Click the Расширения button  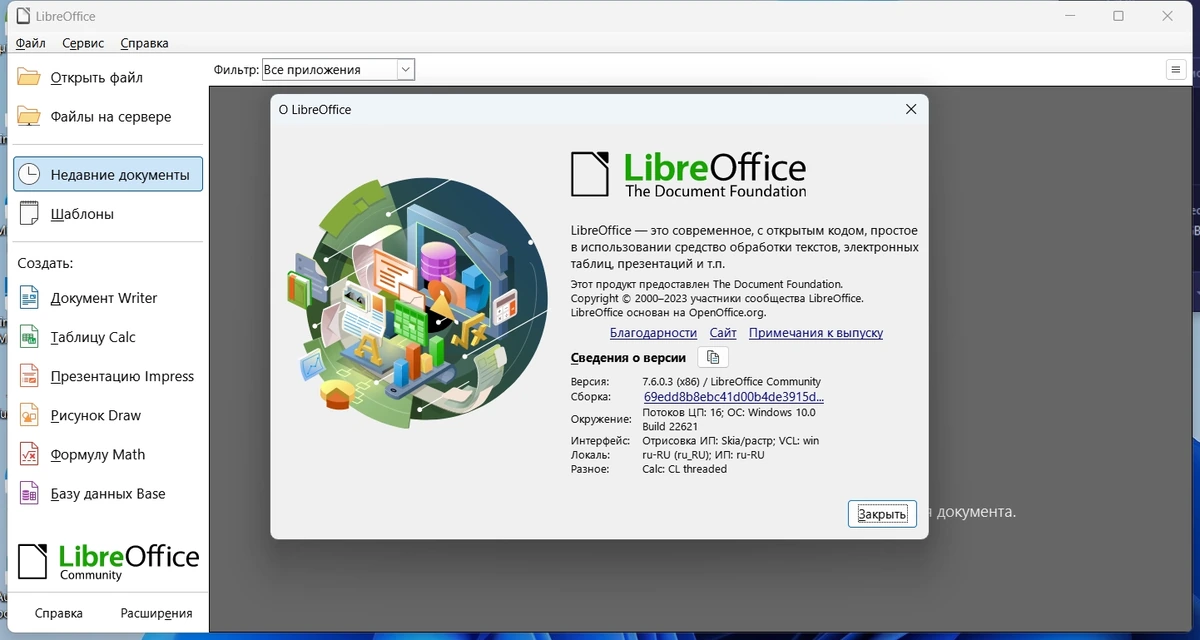[156, 613]
